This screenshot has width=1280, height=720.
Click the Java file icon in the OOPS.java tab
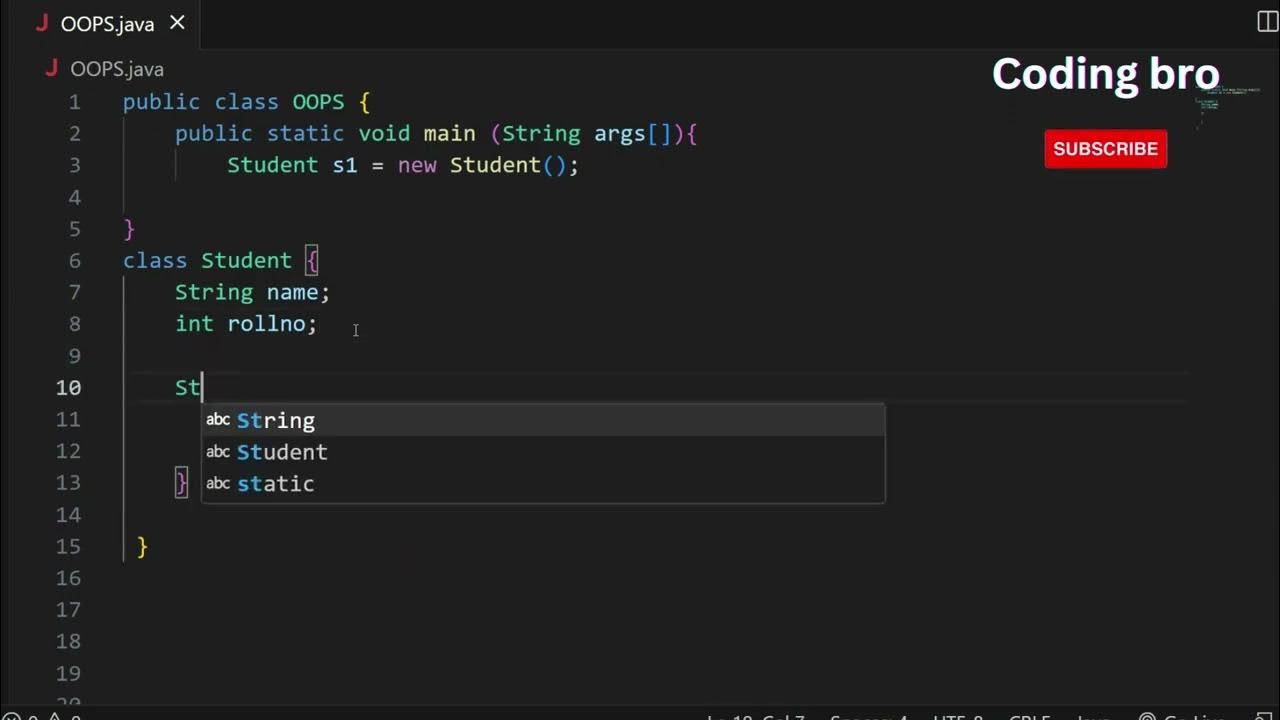(42, 24)
